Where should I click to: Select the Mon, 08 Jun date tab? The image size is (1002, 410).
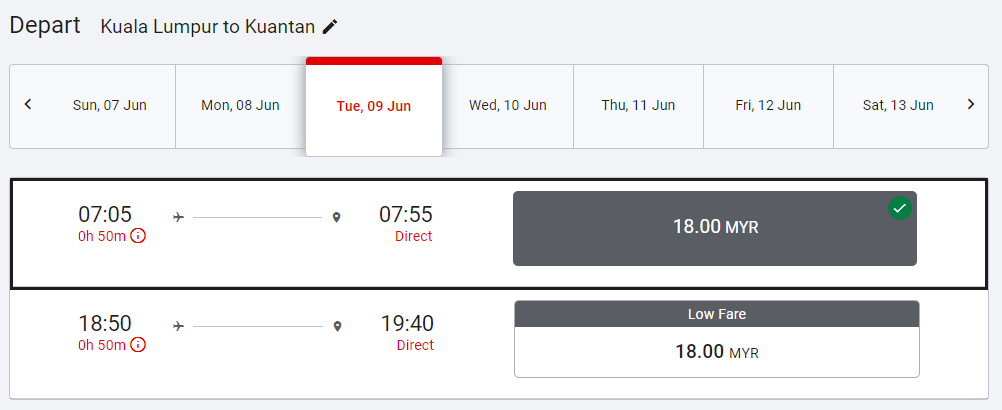[240, 105]
